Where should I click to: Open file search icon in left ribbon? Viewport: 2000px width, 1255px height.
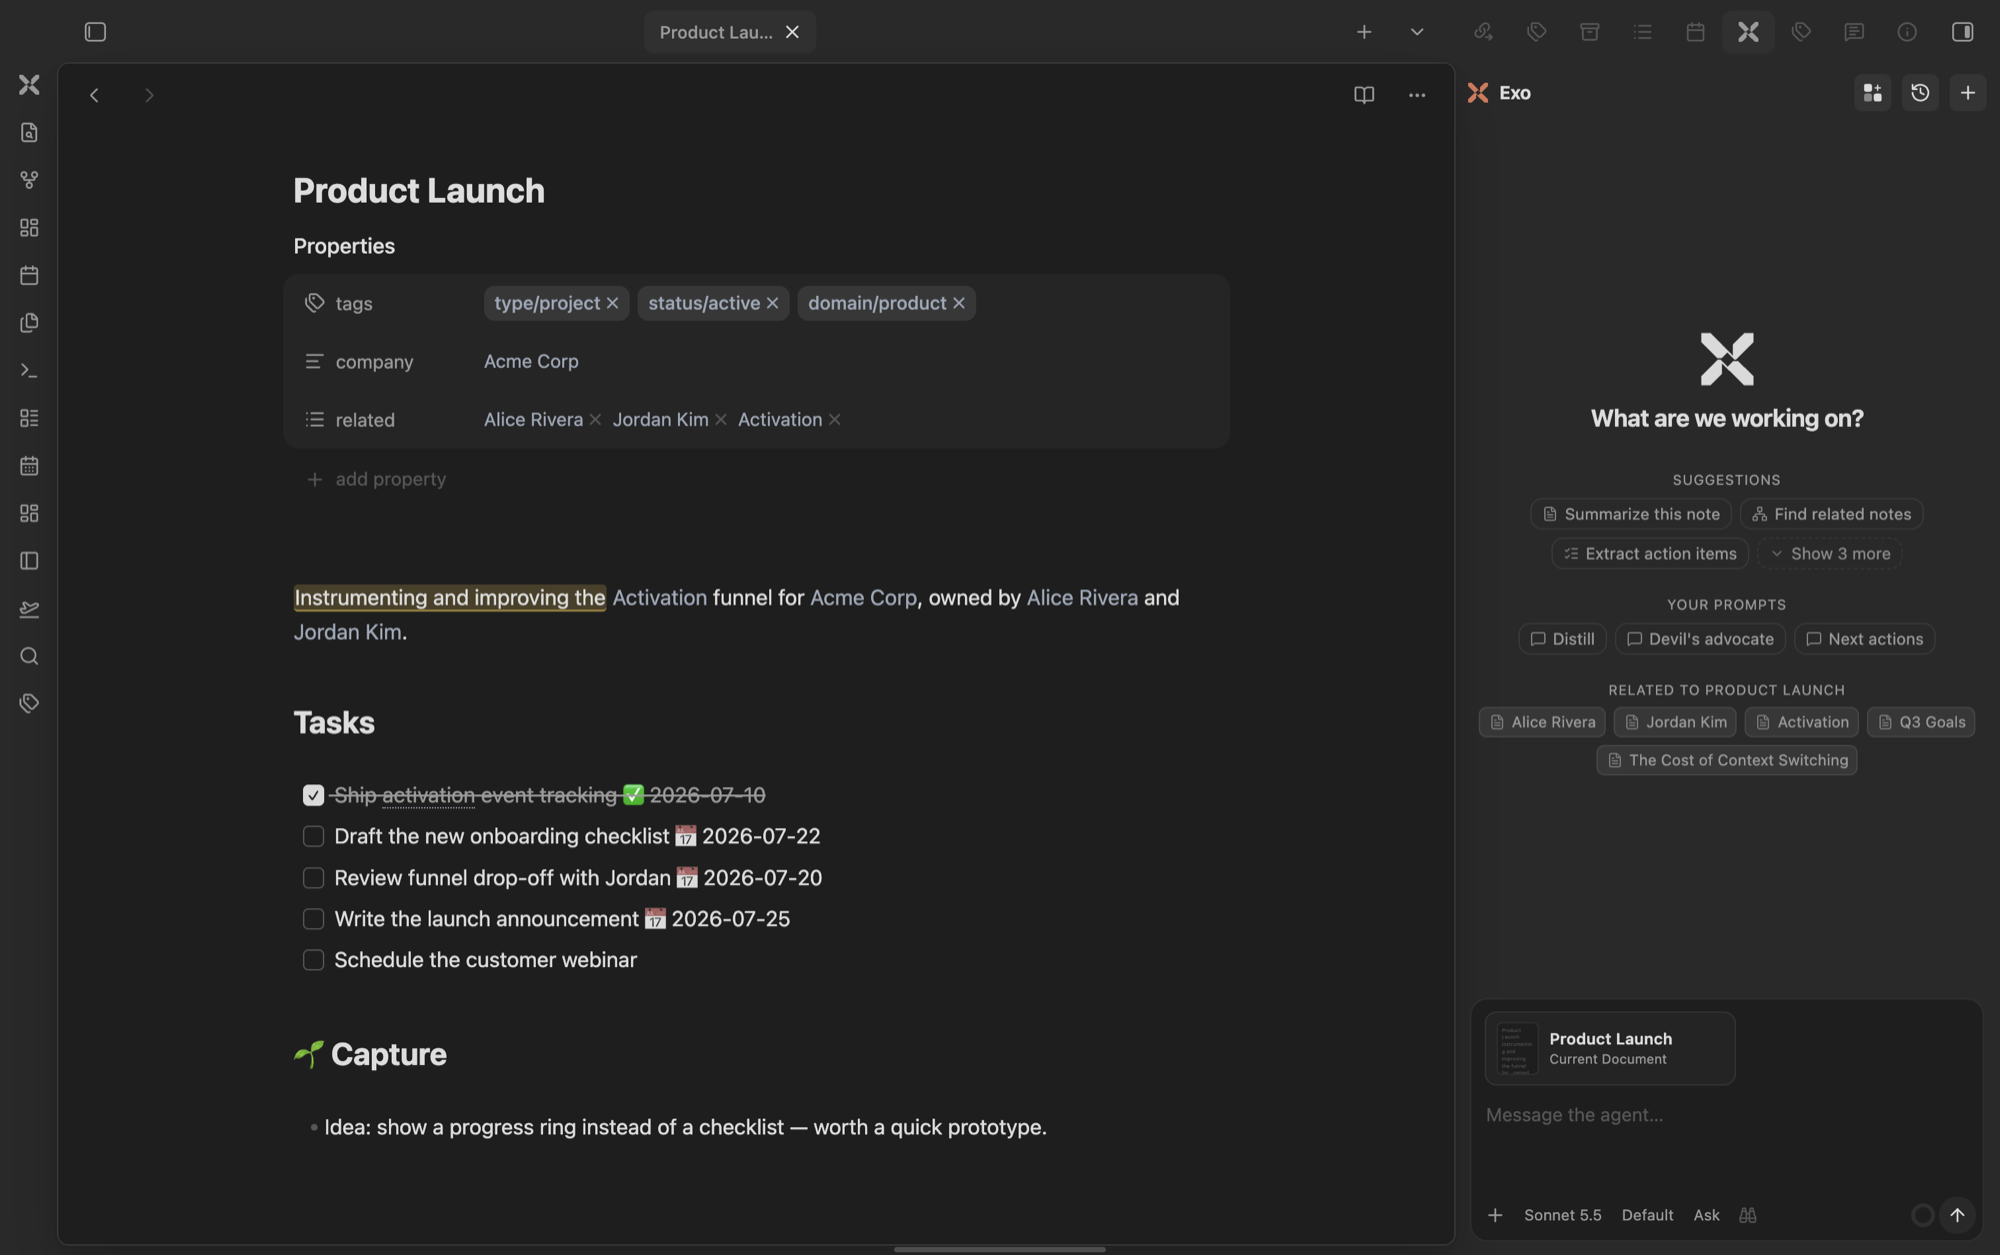[29, 133]
